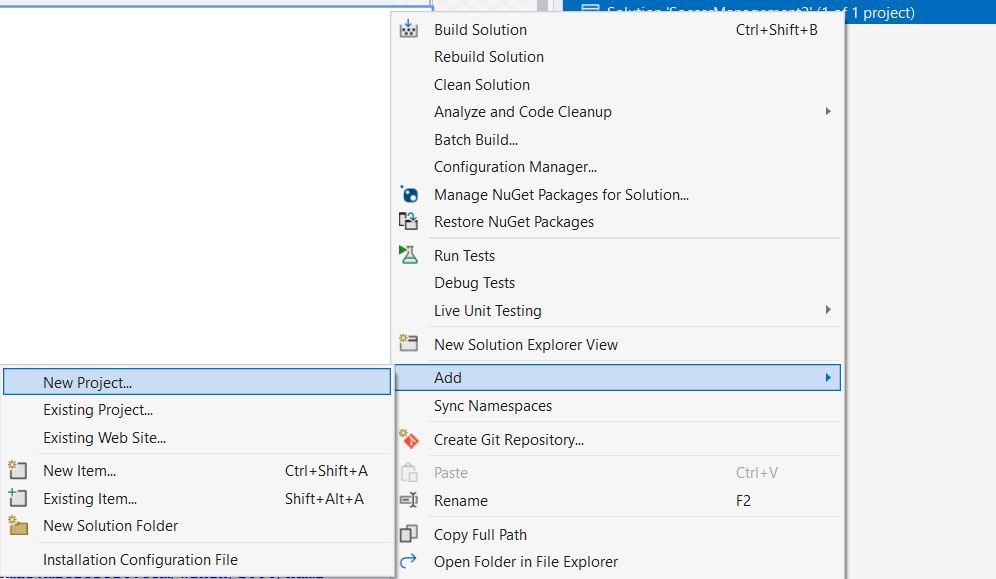Select the Debug Tests entry
996x579 pixels.
tap(618, 283)
